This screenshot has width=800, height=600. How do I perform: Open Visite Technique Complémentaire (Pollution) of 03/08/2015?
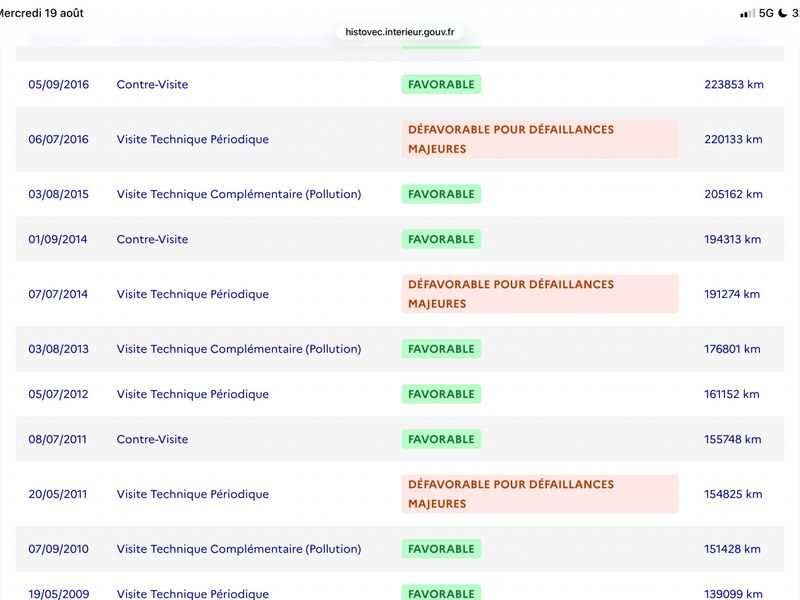[239, 194]
